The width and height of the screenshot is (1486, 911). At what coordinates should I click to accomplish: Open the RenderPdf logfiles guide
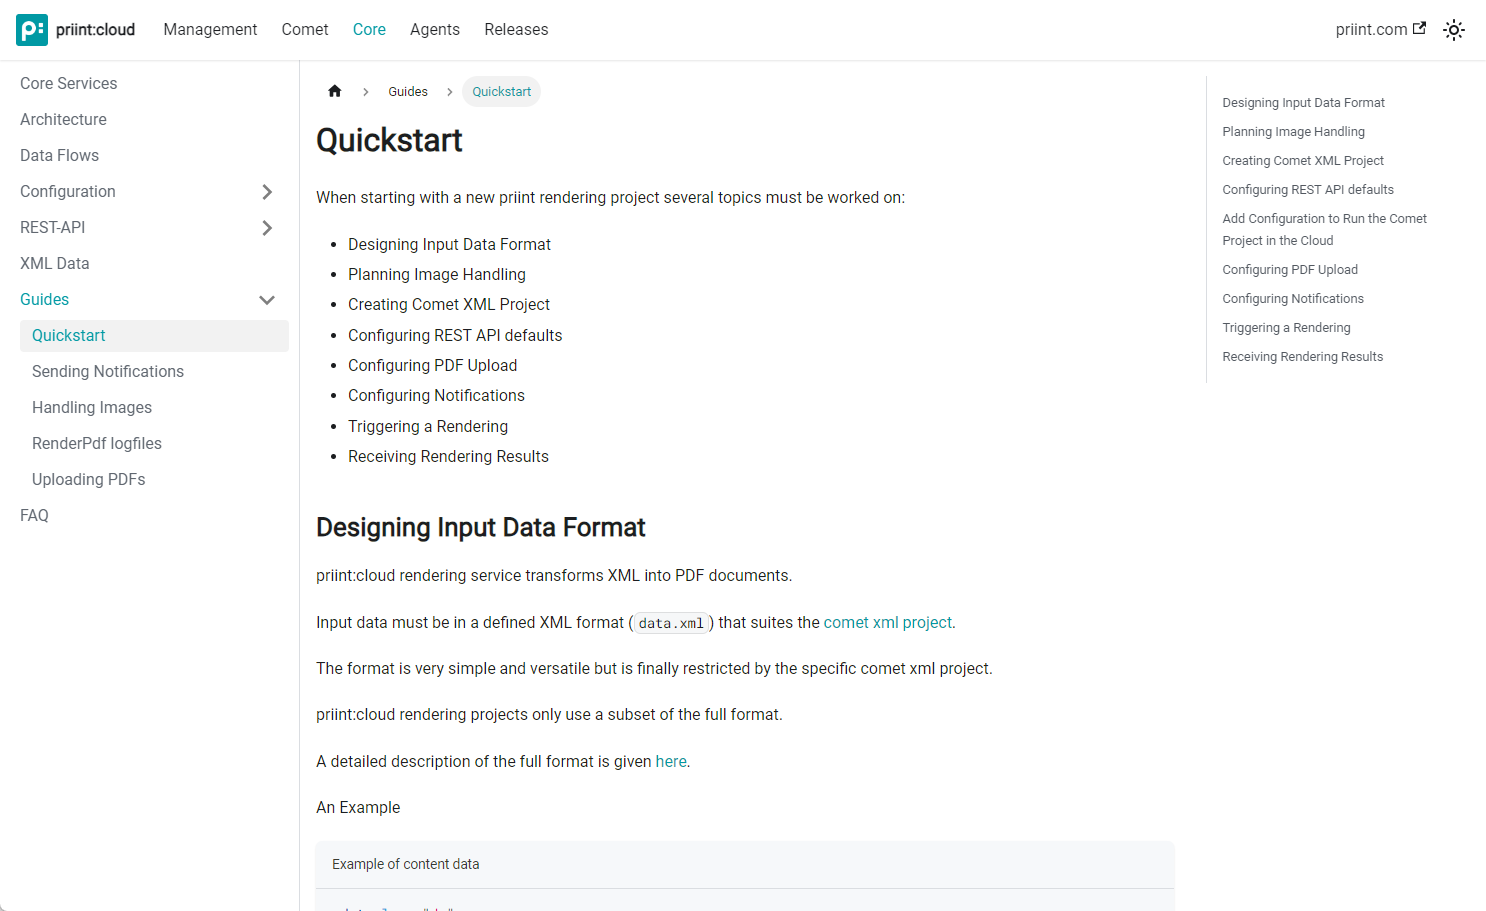click(x=97, y=444)
